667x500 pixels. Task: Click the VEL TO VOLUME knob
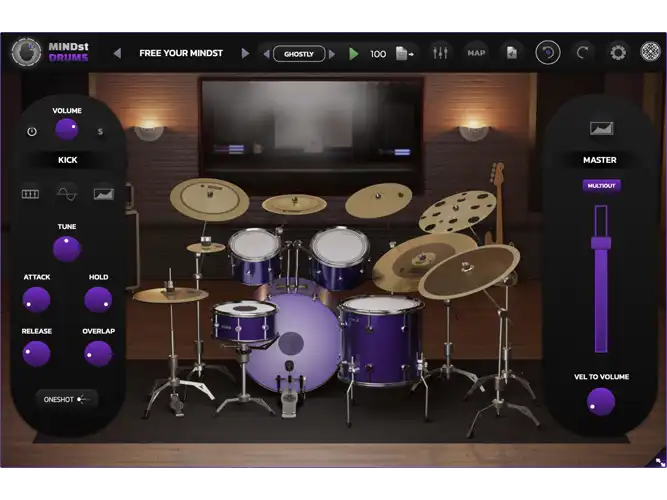point(601,401)
